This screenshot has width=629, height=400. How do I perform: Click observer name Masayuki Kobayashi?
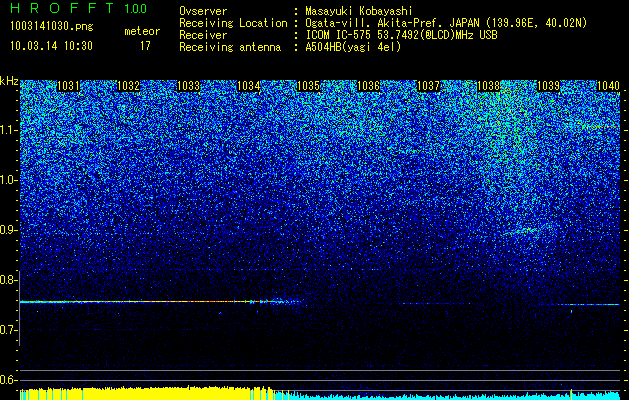(x=359, y=11)
